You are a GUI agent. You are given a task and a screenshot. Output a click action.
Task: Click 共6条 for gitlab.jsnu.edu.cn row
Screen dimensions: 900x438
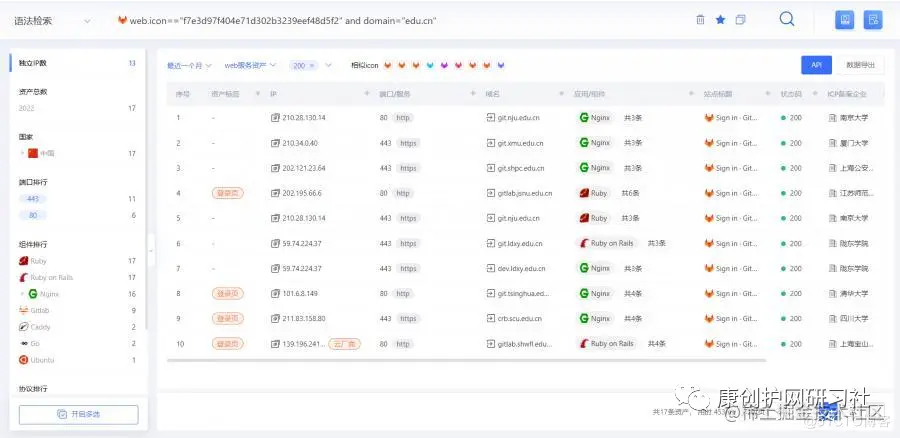click(631, 193)
